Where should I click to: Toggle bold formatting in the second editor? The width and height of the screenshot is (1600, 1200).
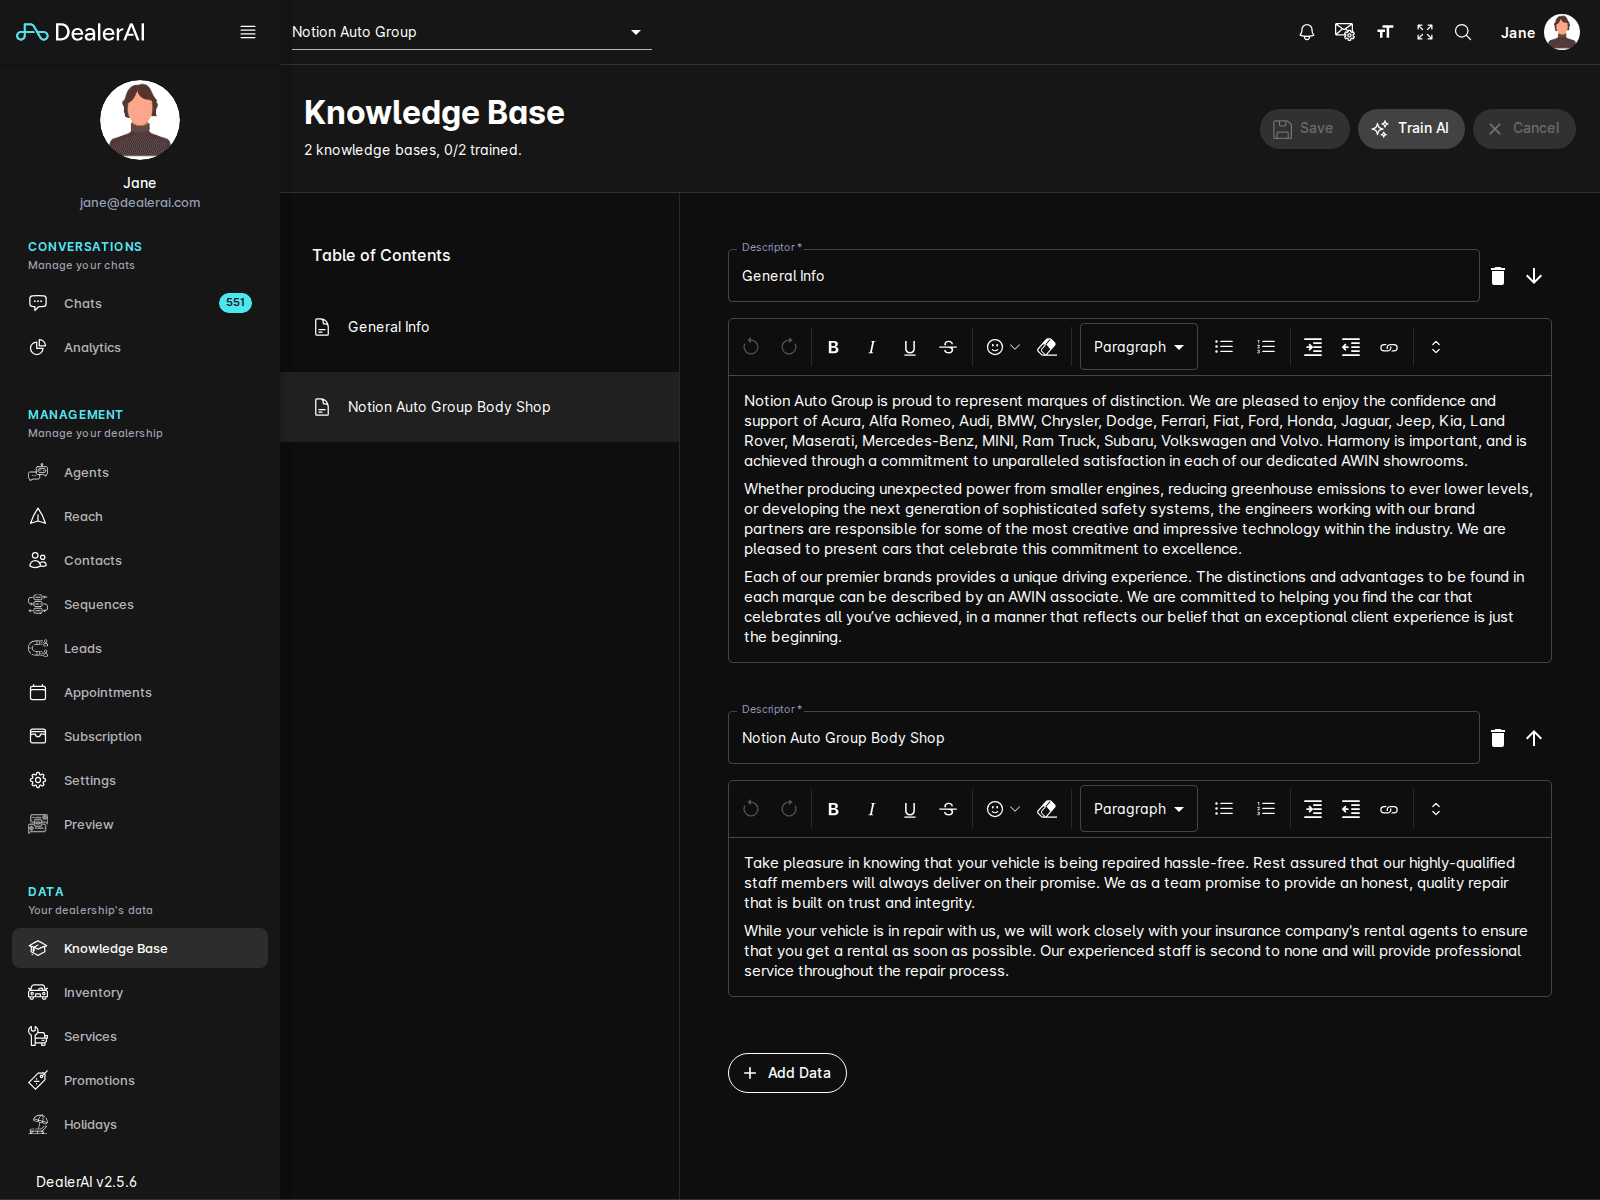click(832, 808)
